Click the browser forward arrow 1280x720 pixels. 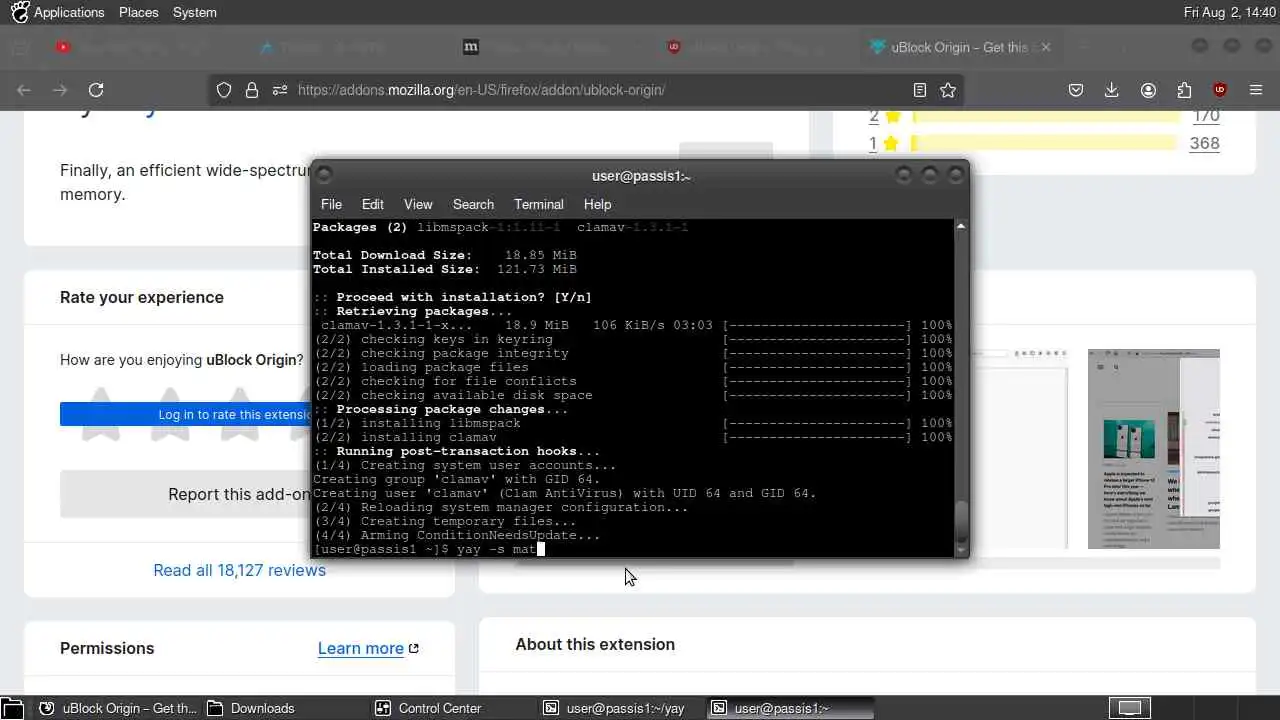click(x=60, y=90)
